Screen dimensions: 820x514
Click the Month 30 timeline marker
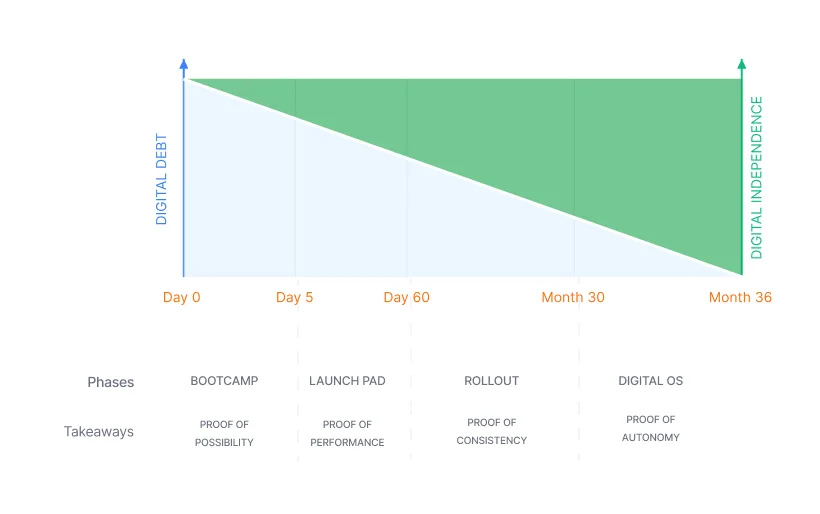[x=573, y=297]
